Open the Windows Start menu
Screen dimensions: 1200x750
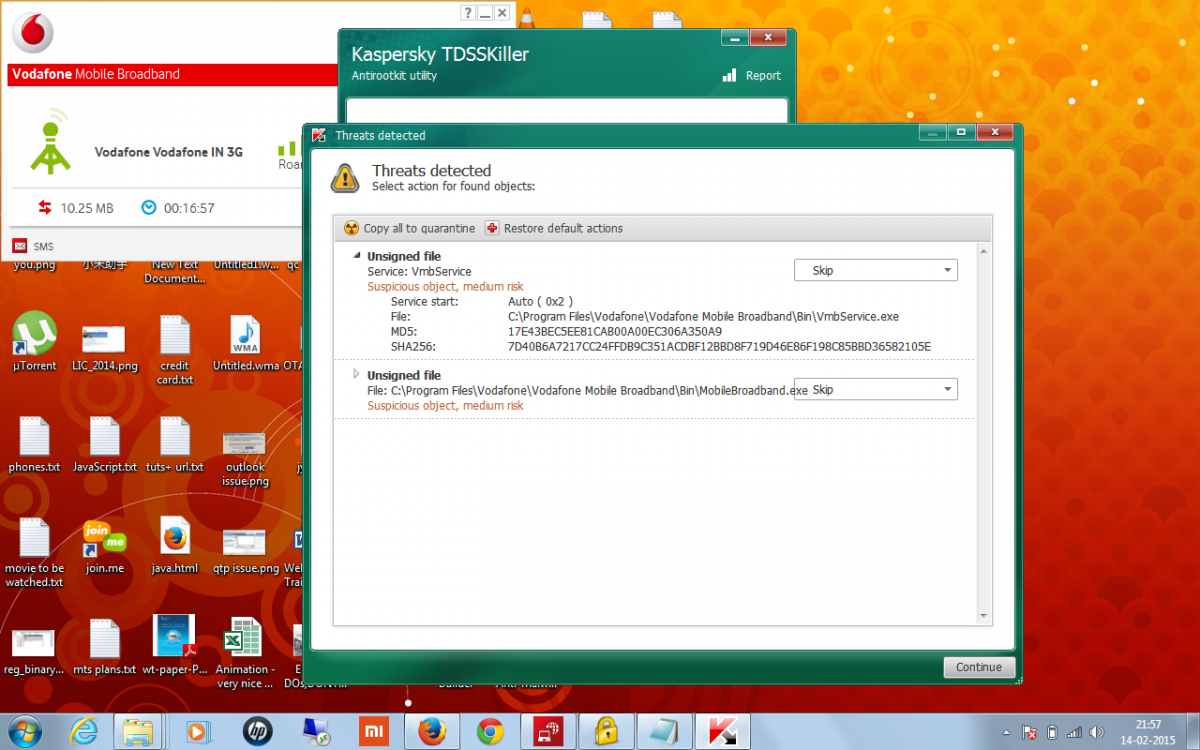point(24,731)
